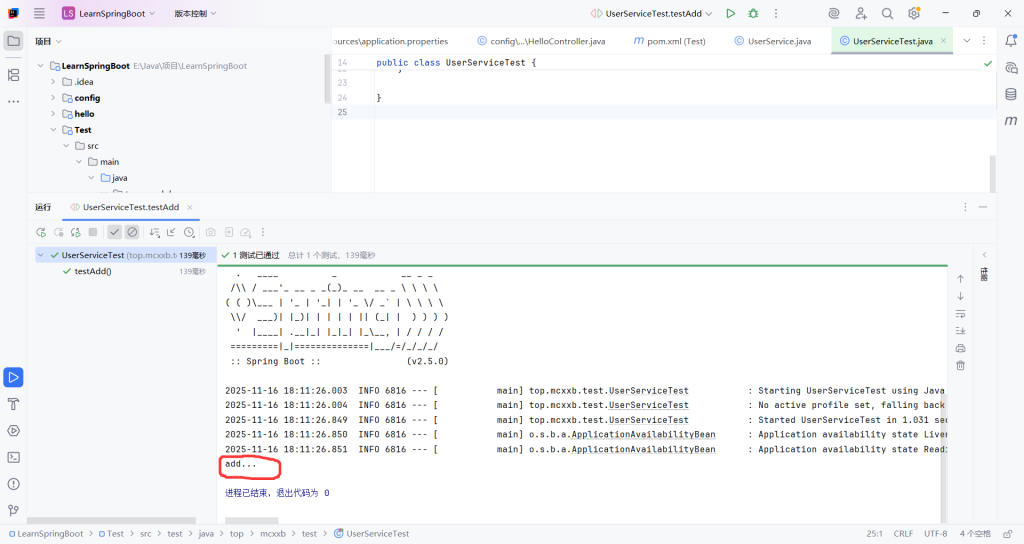Print console output using printer icon
This screenshot has height=544, width=1024.
coord(961,348)
